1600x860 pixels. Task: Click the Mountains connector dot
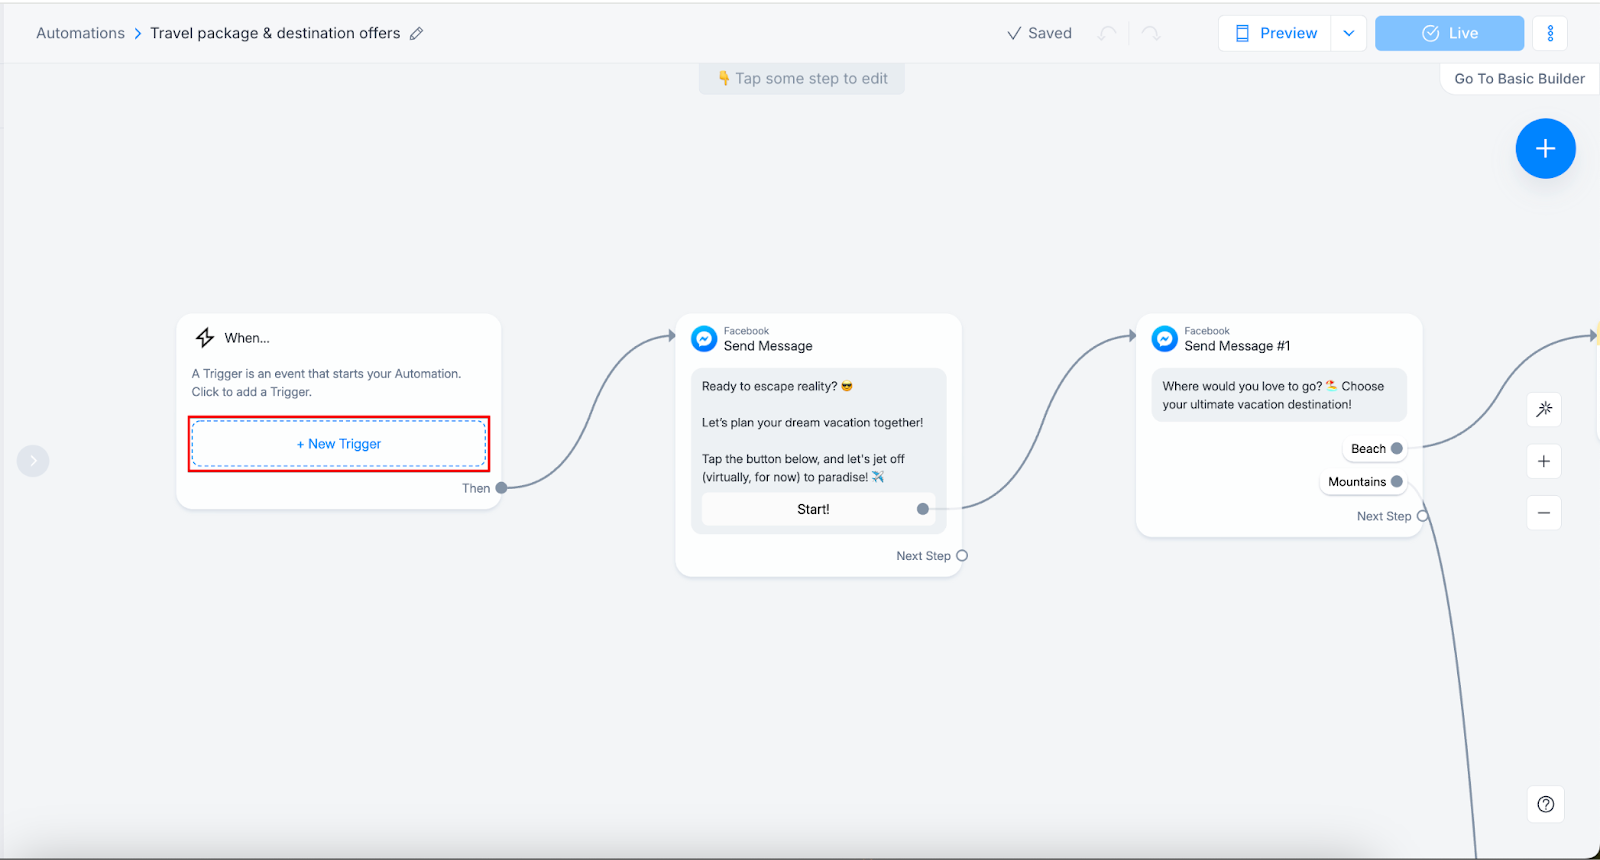(x=1397, y=482)
